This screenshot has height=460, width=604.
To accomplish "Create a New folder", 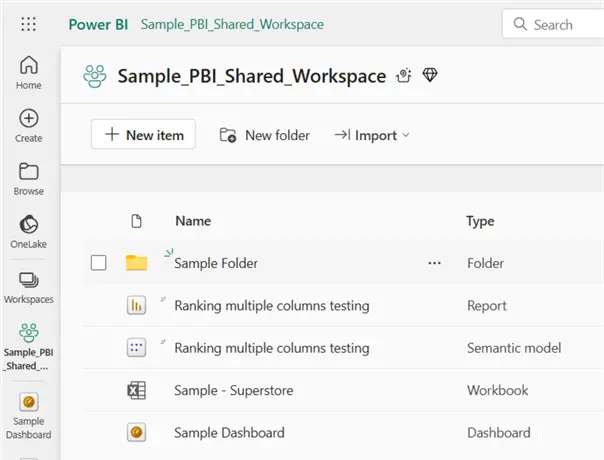I will pos(265,135).
